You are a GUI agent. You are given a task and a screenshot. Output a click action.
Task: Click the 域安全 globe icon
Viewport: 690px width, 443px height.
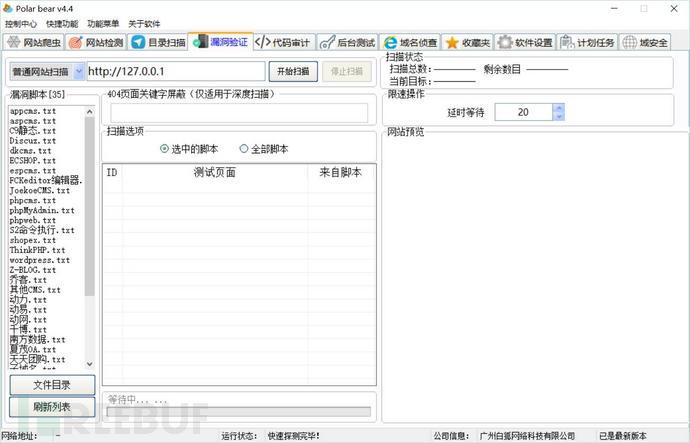(629, 42)
